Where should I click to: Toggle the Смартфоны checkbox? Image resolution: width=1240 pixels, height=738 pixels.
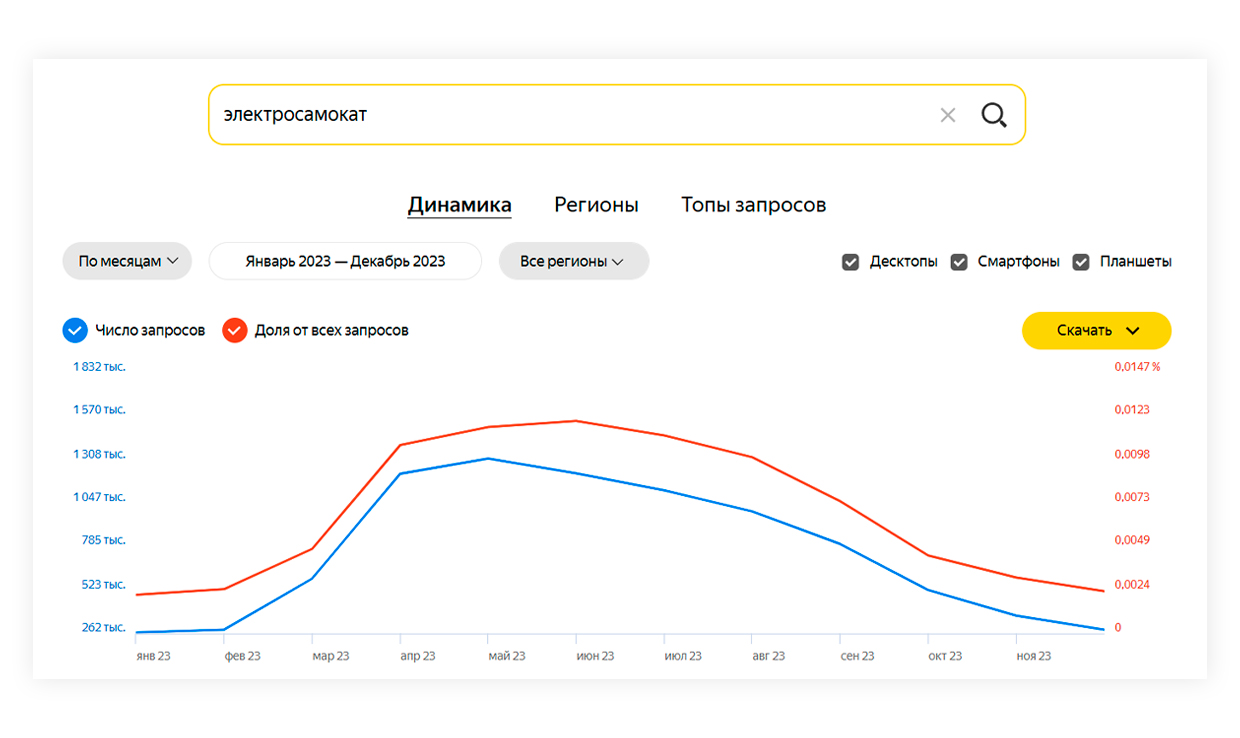(959, 262)
